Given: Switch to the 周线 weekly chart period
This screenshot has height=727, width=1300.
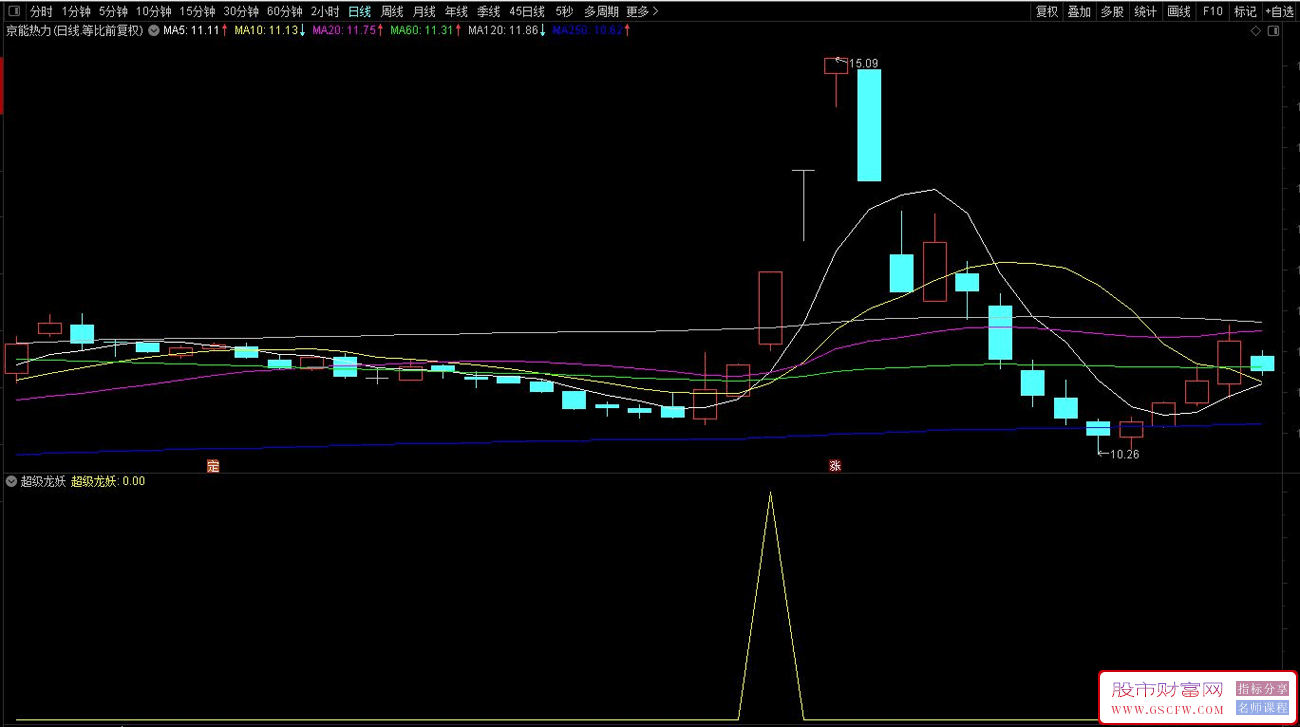Looking at the screenshot, I should coord(392,12).
